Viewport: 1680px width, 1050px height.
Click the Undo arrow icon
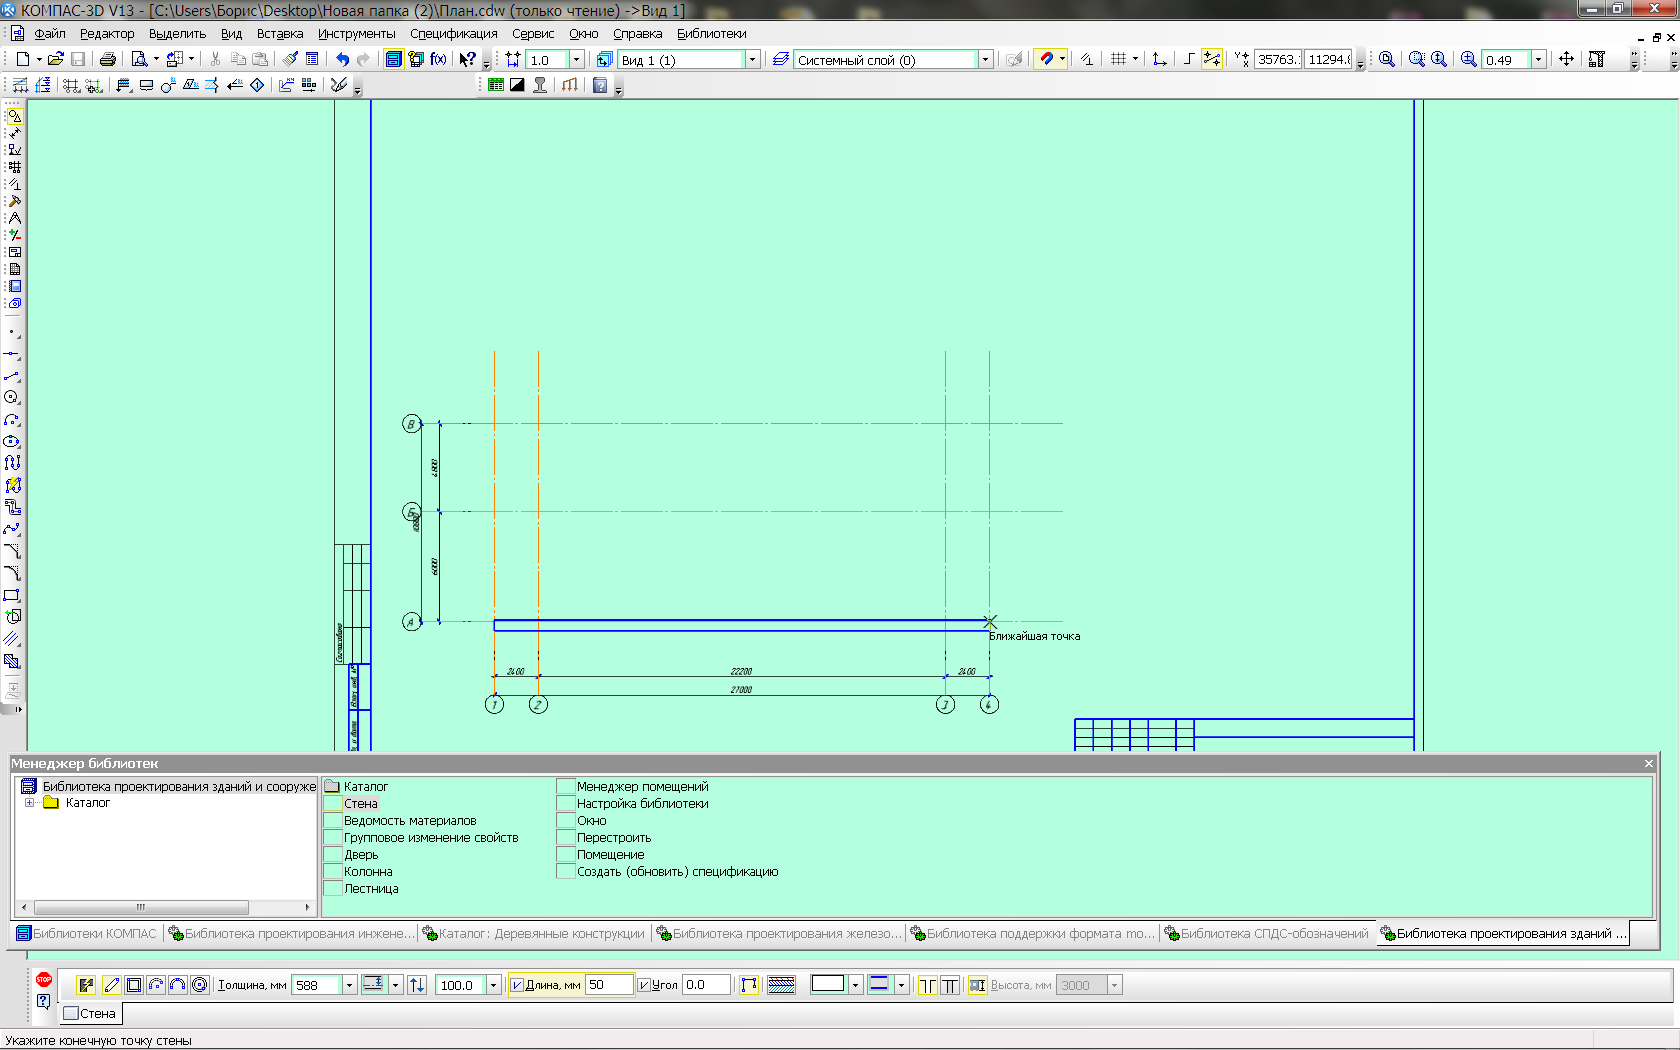click(x=342, y=60)
